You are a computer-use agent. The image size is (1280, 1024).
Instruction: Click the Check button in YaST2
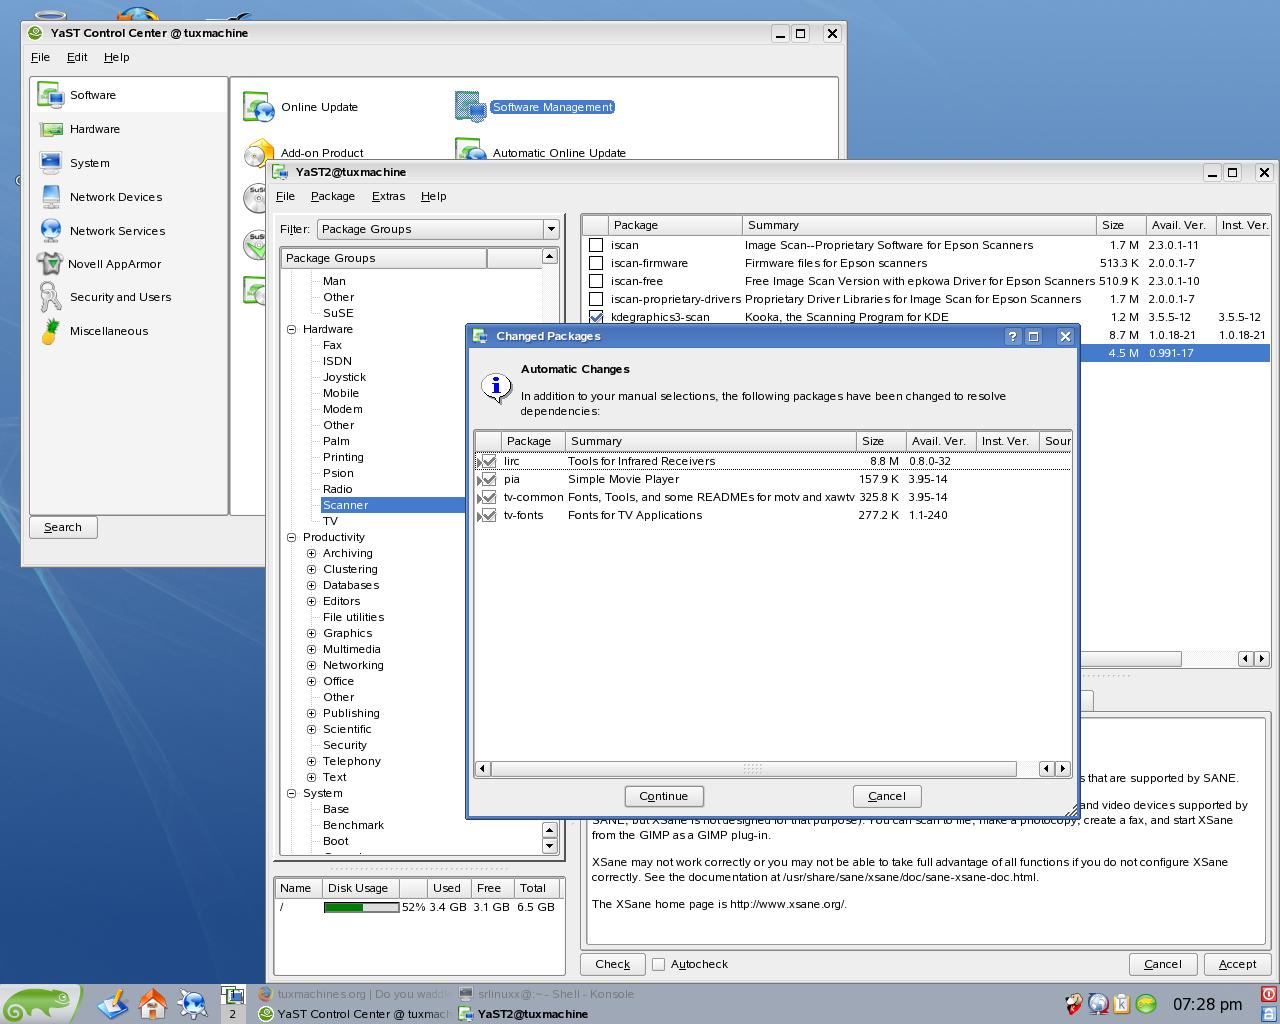click(612, 964)
